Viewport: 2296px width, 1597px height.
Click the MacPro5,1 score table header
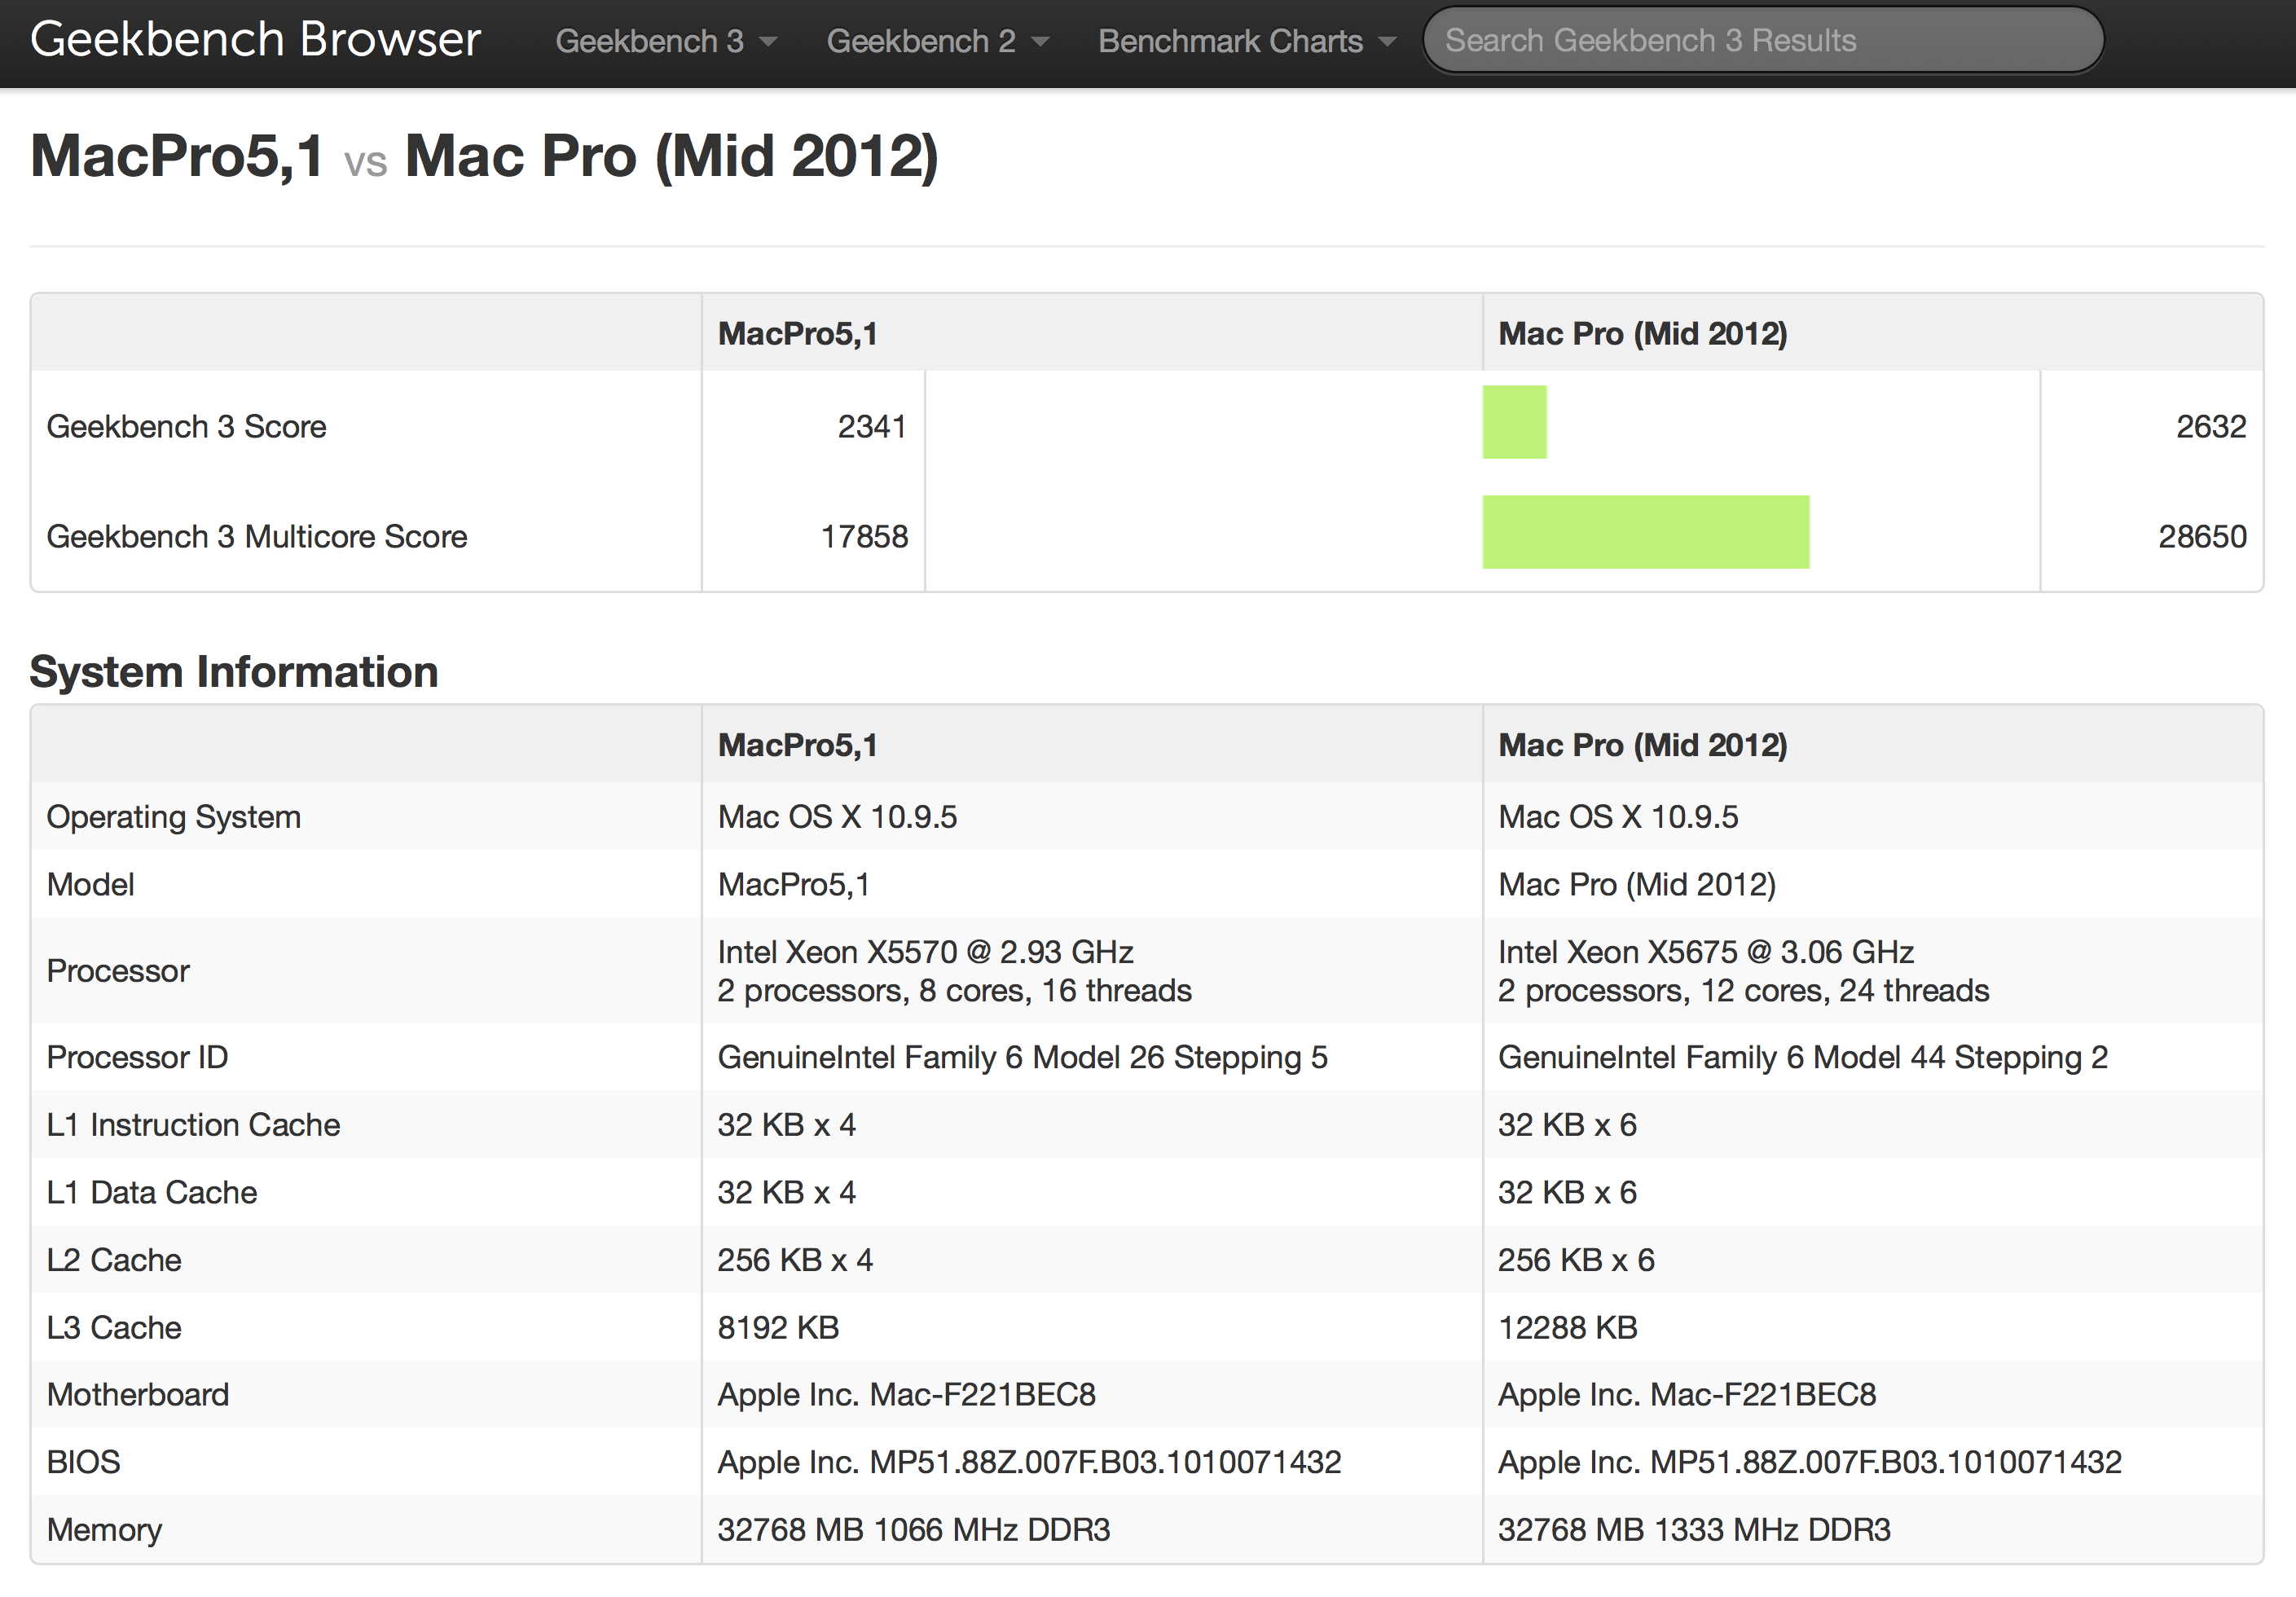click(x=797, y=333)
